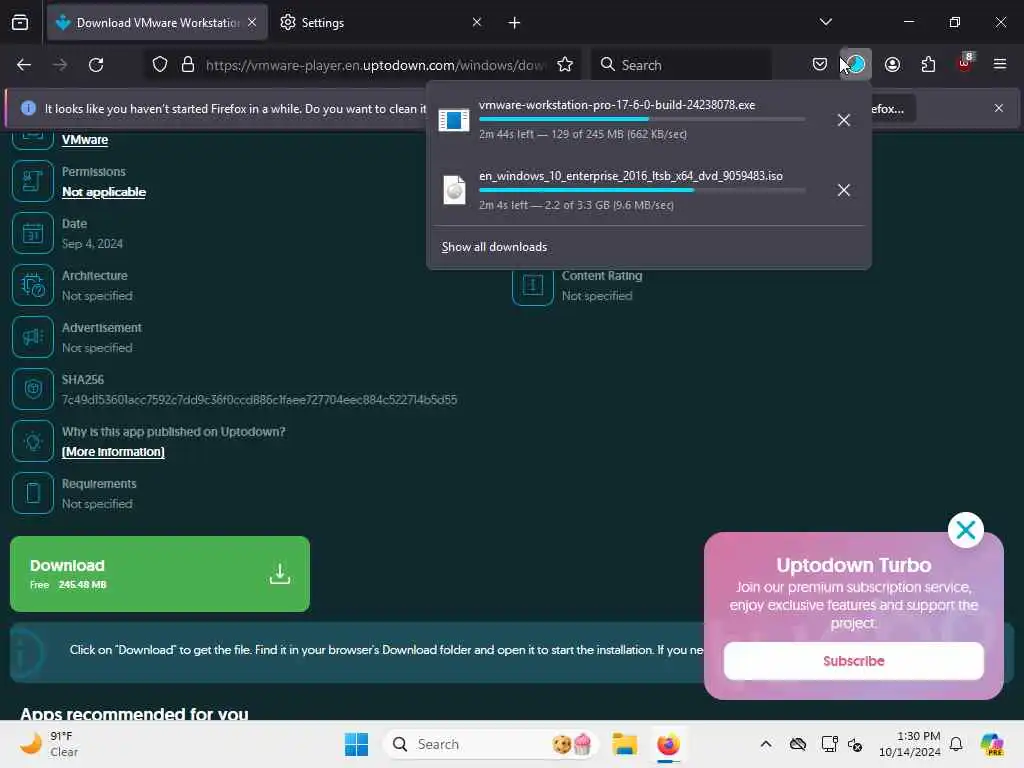Open Save to Pocket icon
Image resolution: width=1024 pixels, height=768 pixels.
coord(820,65)
